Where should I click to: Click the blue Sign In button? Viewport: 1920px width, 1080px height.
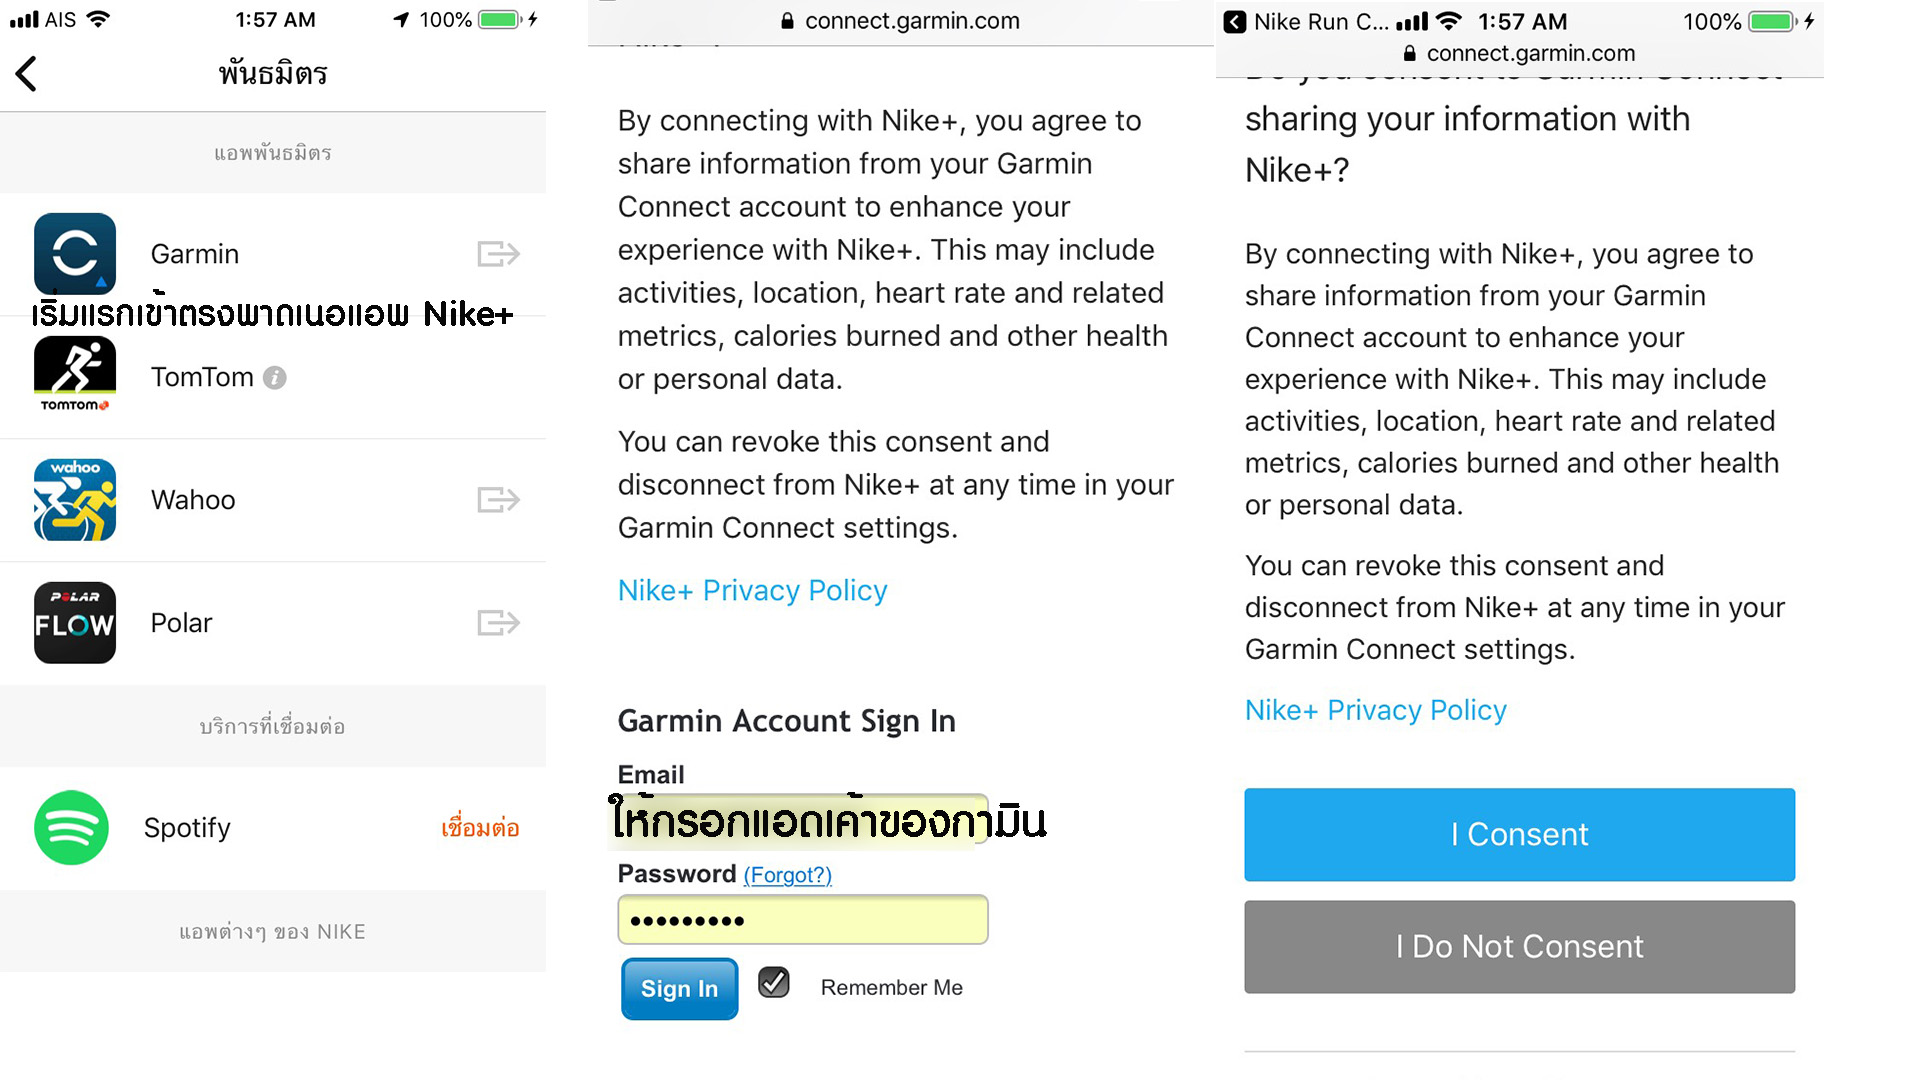point(680,989)
